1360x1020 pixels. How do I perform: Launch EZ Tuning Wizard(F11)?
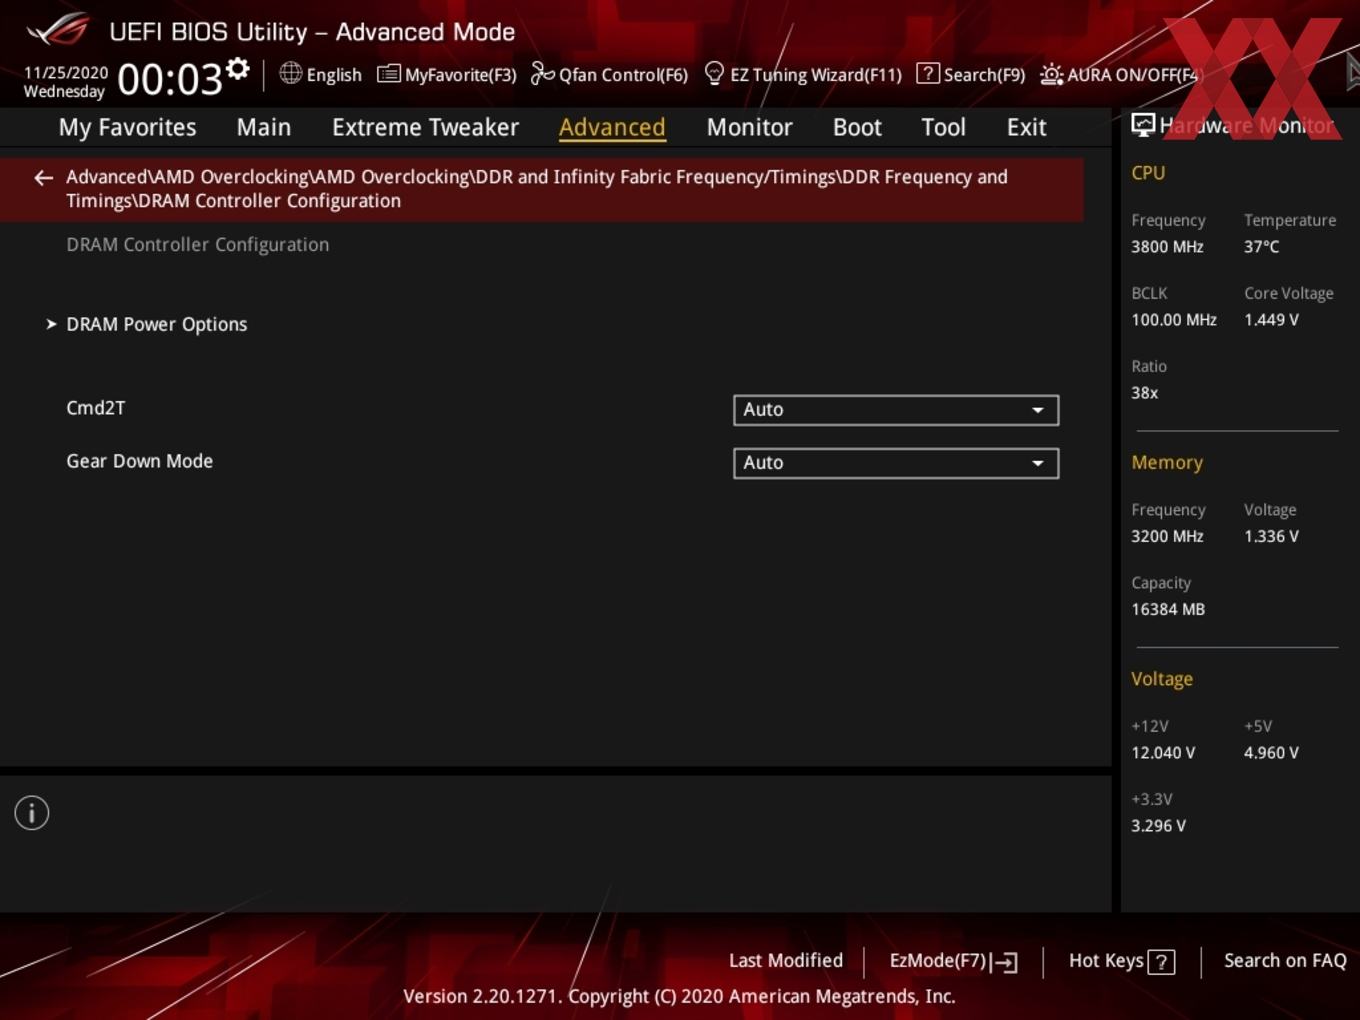coord(803,74)
